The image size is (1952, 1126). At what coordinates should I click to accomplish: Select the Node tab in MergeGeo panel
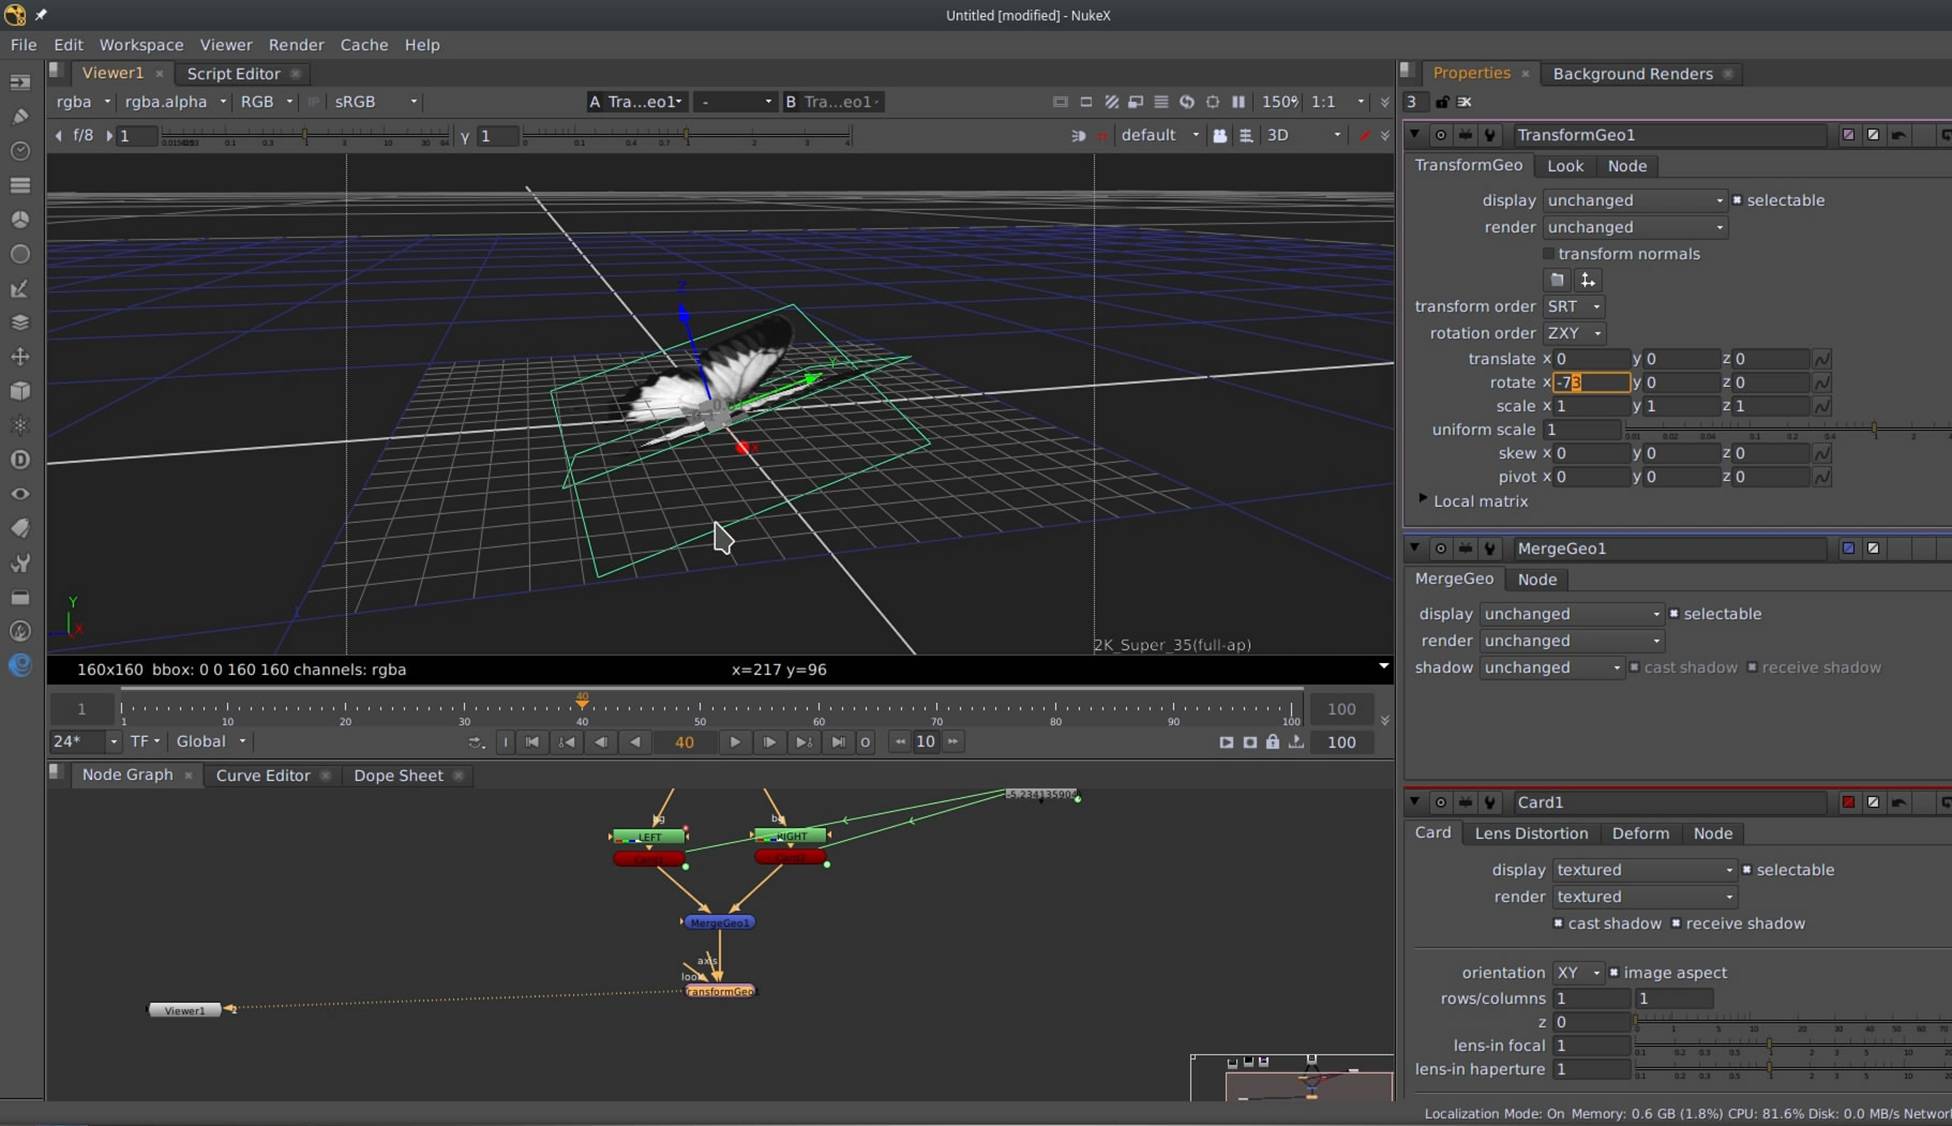pyautogui.click(x=1536, y=579)
